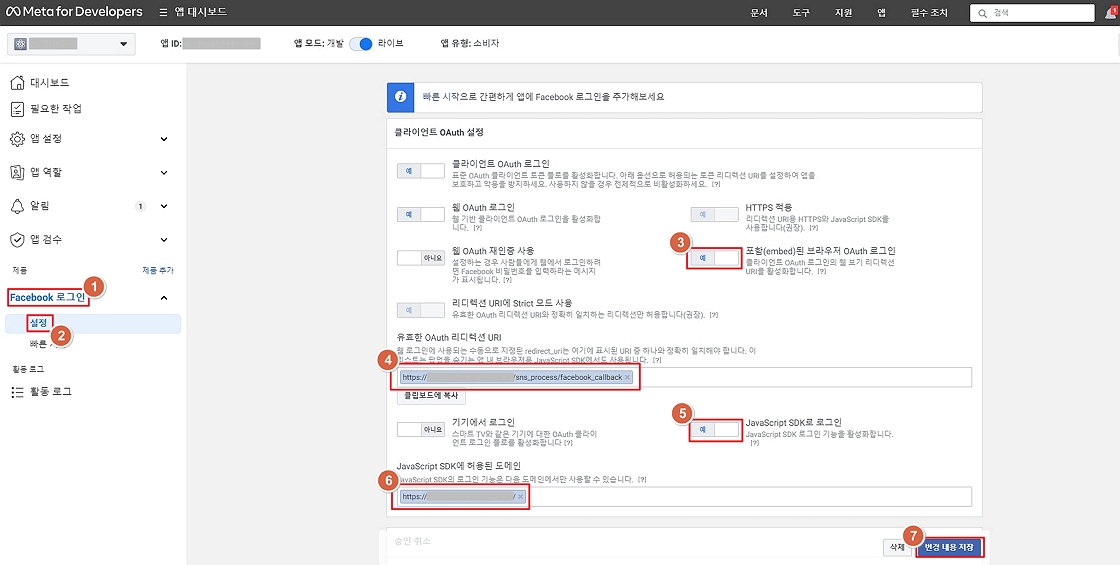The image size is (1120, 565).
Task: Click the blue info icon in the quick start banner
Action: 401,97
